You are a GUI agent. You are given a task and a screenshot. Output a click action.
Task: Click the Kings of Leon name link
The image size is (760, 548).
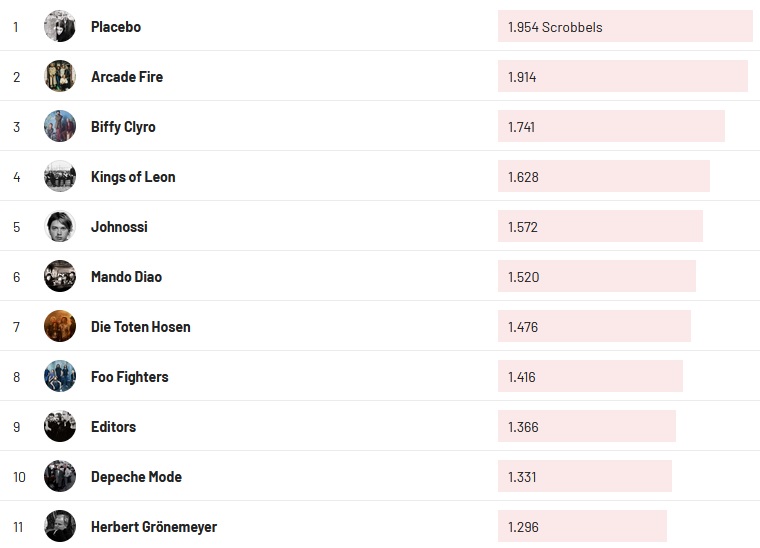tap(133, 177)
